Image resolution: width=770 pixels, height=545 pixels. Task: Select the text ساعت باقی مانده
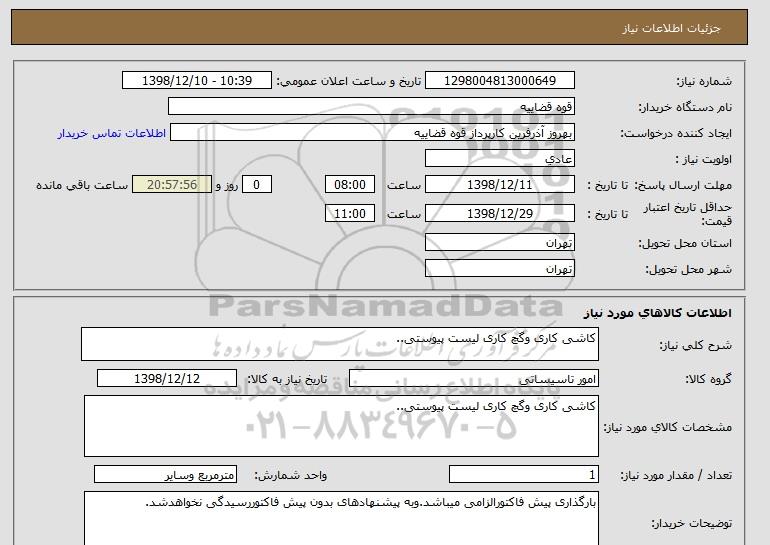pos(82,185)
